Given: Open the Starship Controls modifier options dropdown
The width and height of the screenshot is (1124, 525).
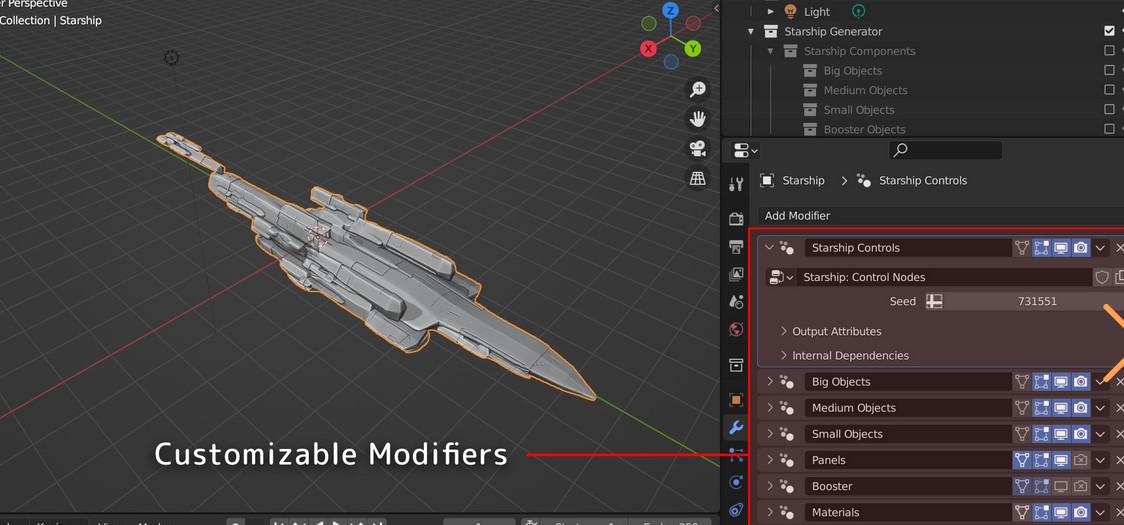Looking at the screenshot, I should point(1100,248).
